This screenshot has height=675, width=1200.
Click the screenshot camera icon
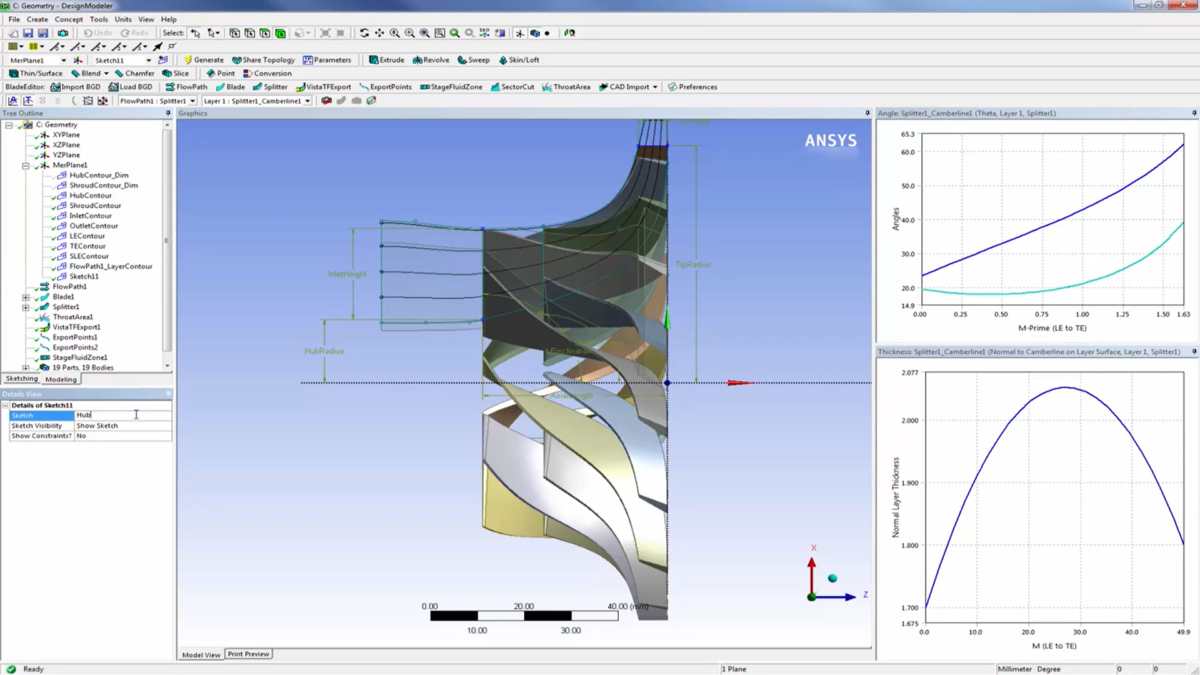click(x=62, y=33)
